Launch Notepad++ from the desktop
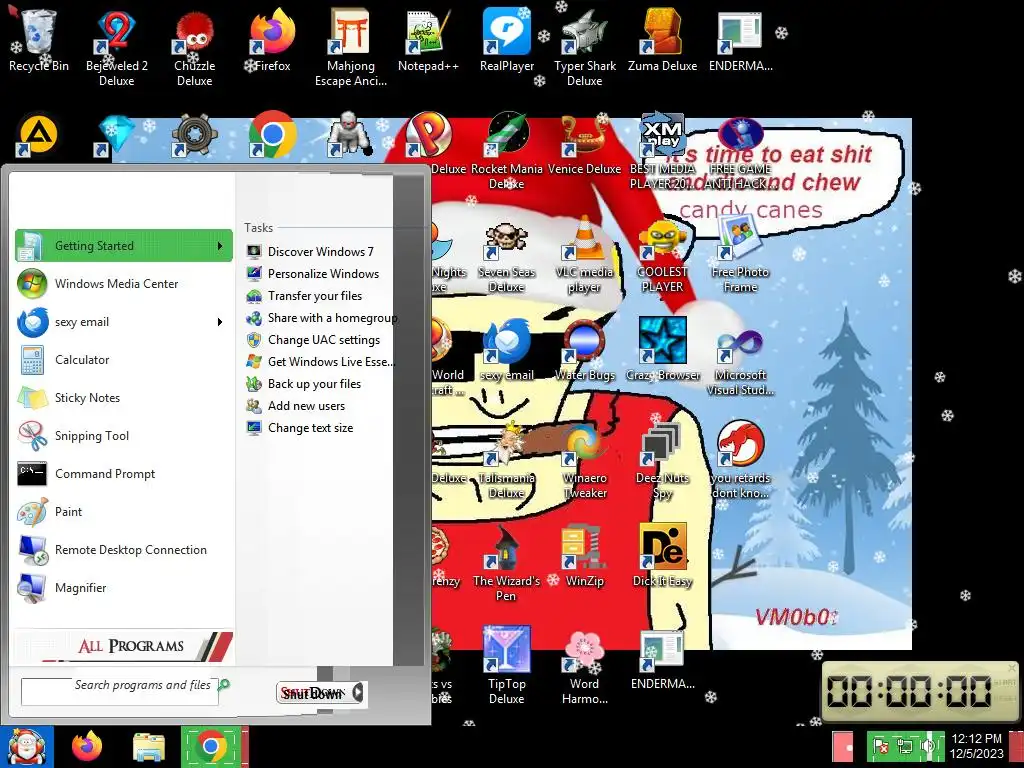Image resolution: width=1024 pixels, height=768 pixels. 428,40
